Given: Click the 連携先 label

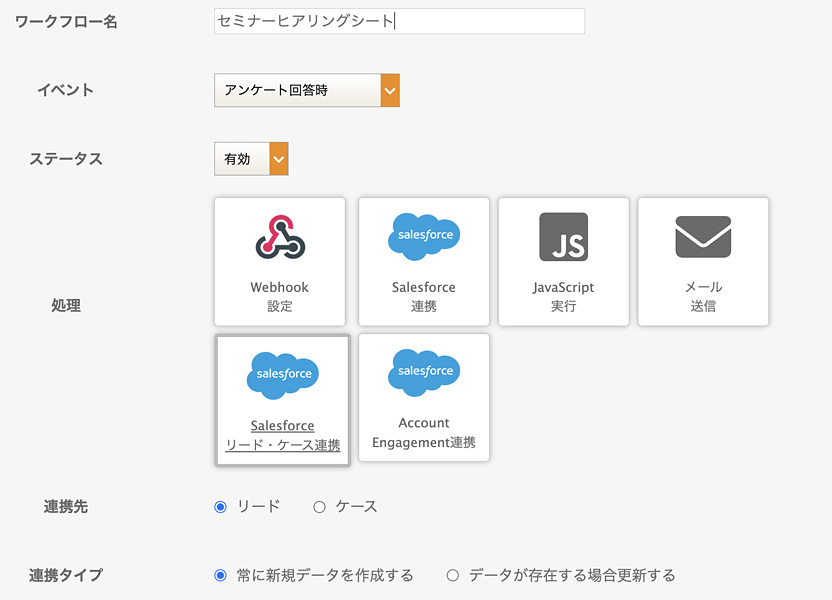Looking at the screenshot, I should (x=66, y=507).
